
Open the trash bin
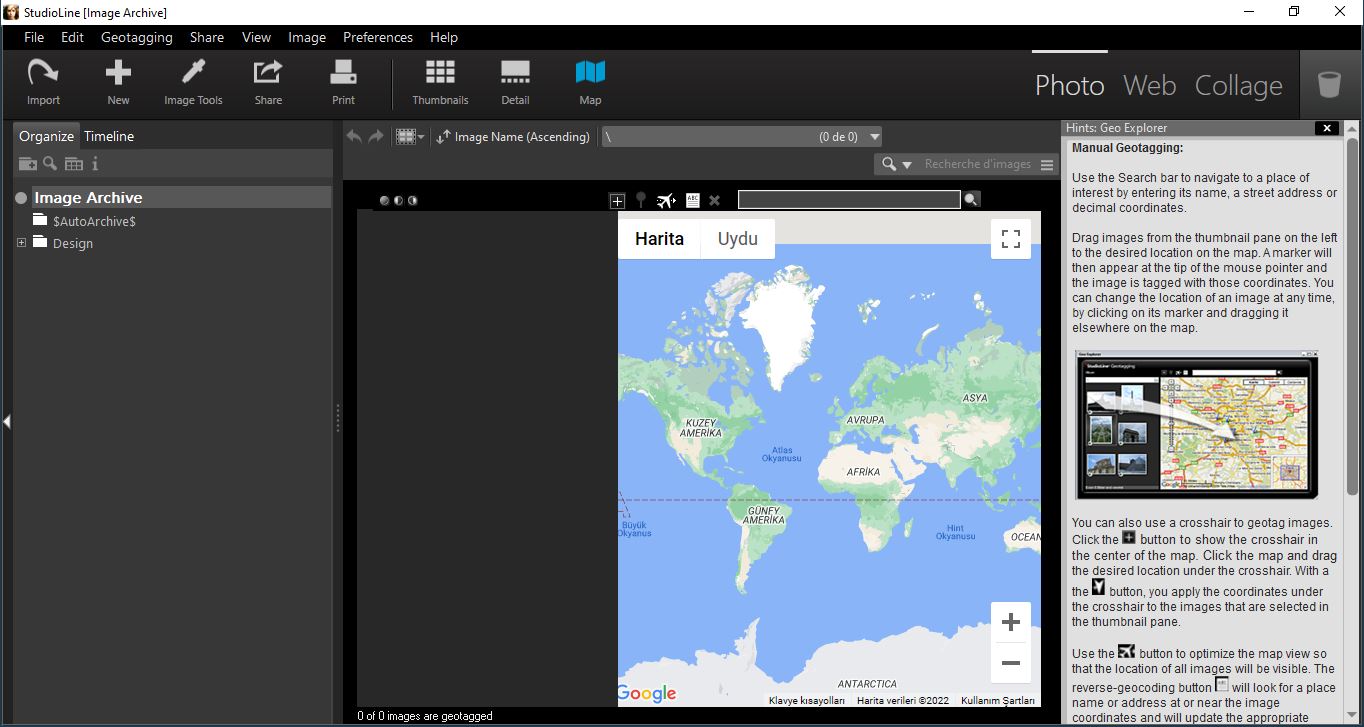[1329, 84]
